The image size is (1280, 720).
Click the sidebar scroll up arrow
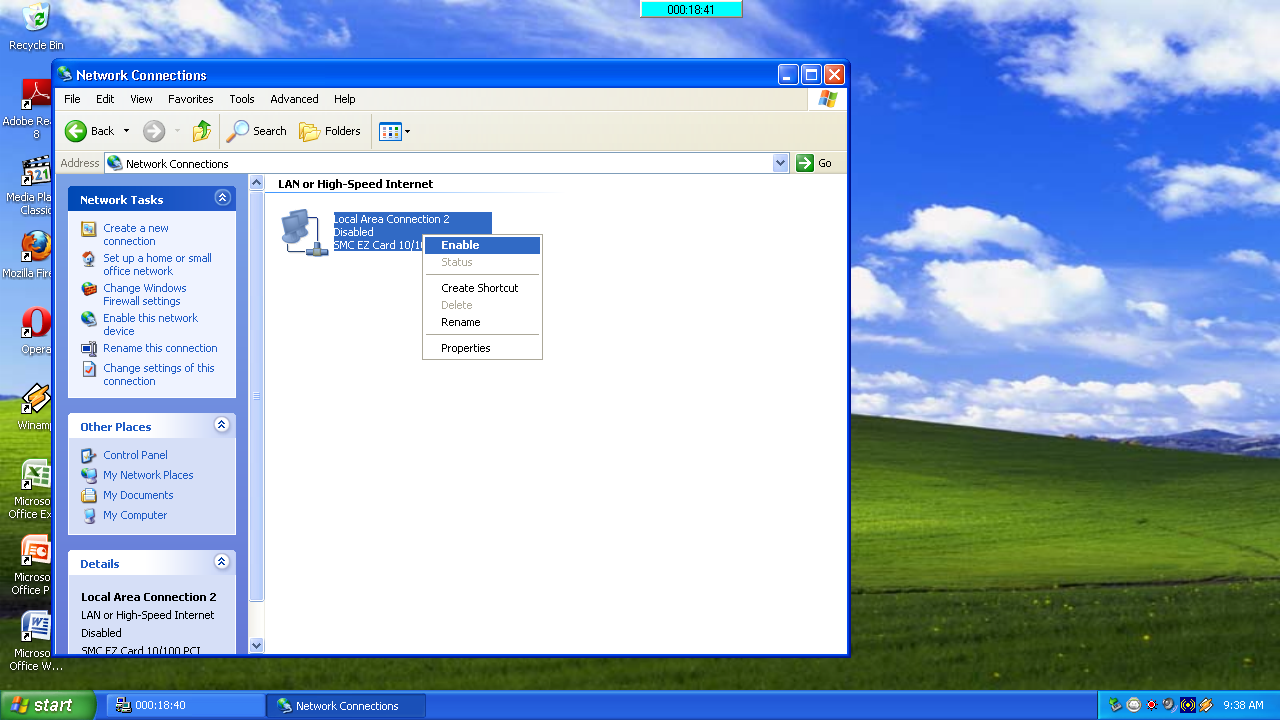coord(256,183)
